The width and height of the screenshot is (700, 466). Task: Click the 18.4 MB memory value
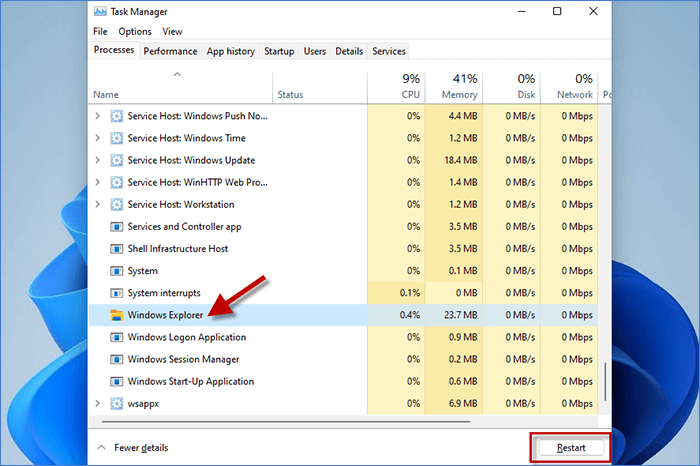click(461, 160)
